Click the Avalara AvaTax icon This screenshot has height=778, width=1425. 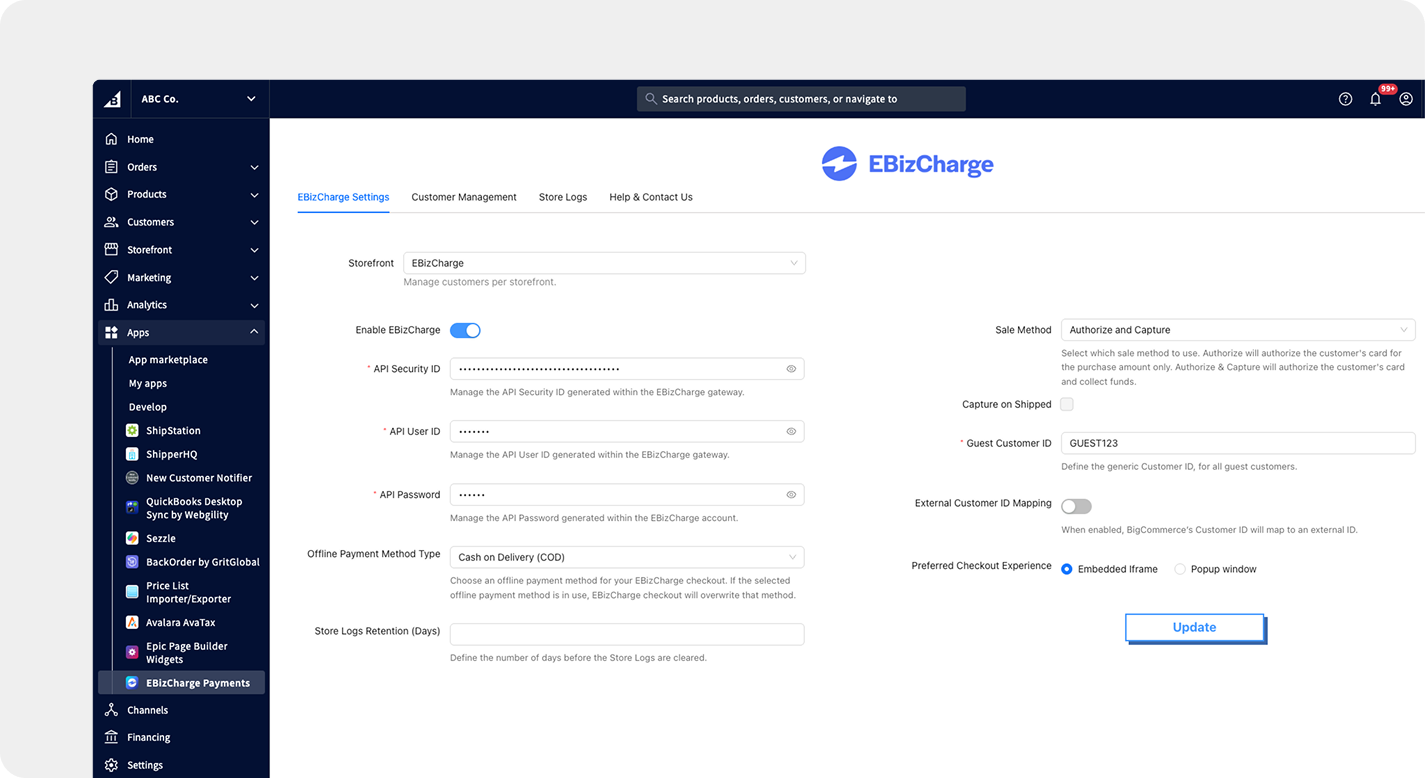coord(132,622)
